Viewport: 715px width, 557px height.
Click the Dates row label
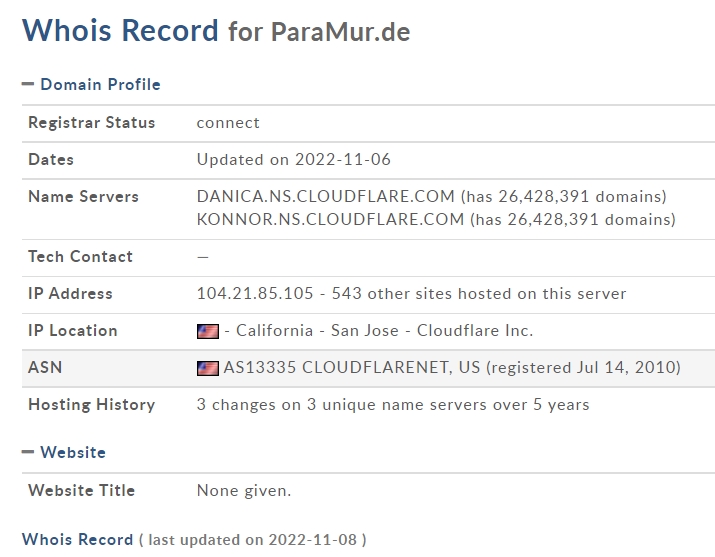point(51,160)
